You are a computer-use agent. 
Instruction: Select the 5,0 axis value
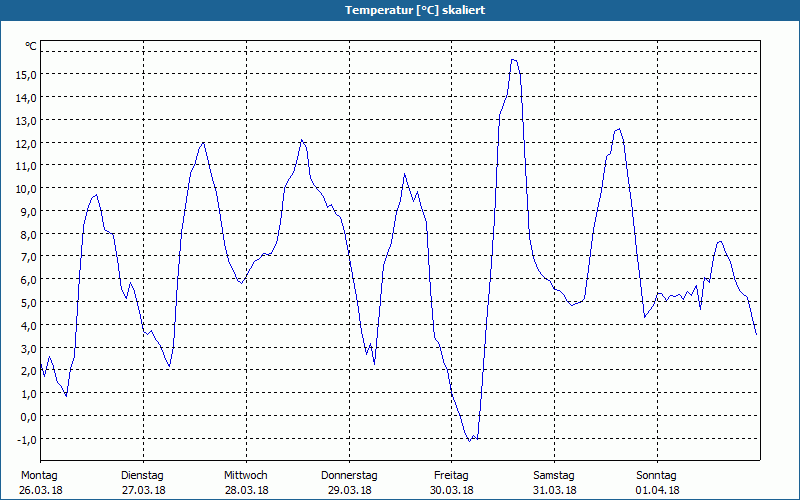pyautogui.click(x=29, y=303)
